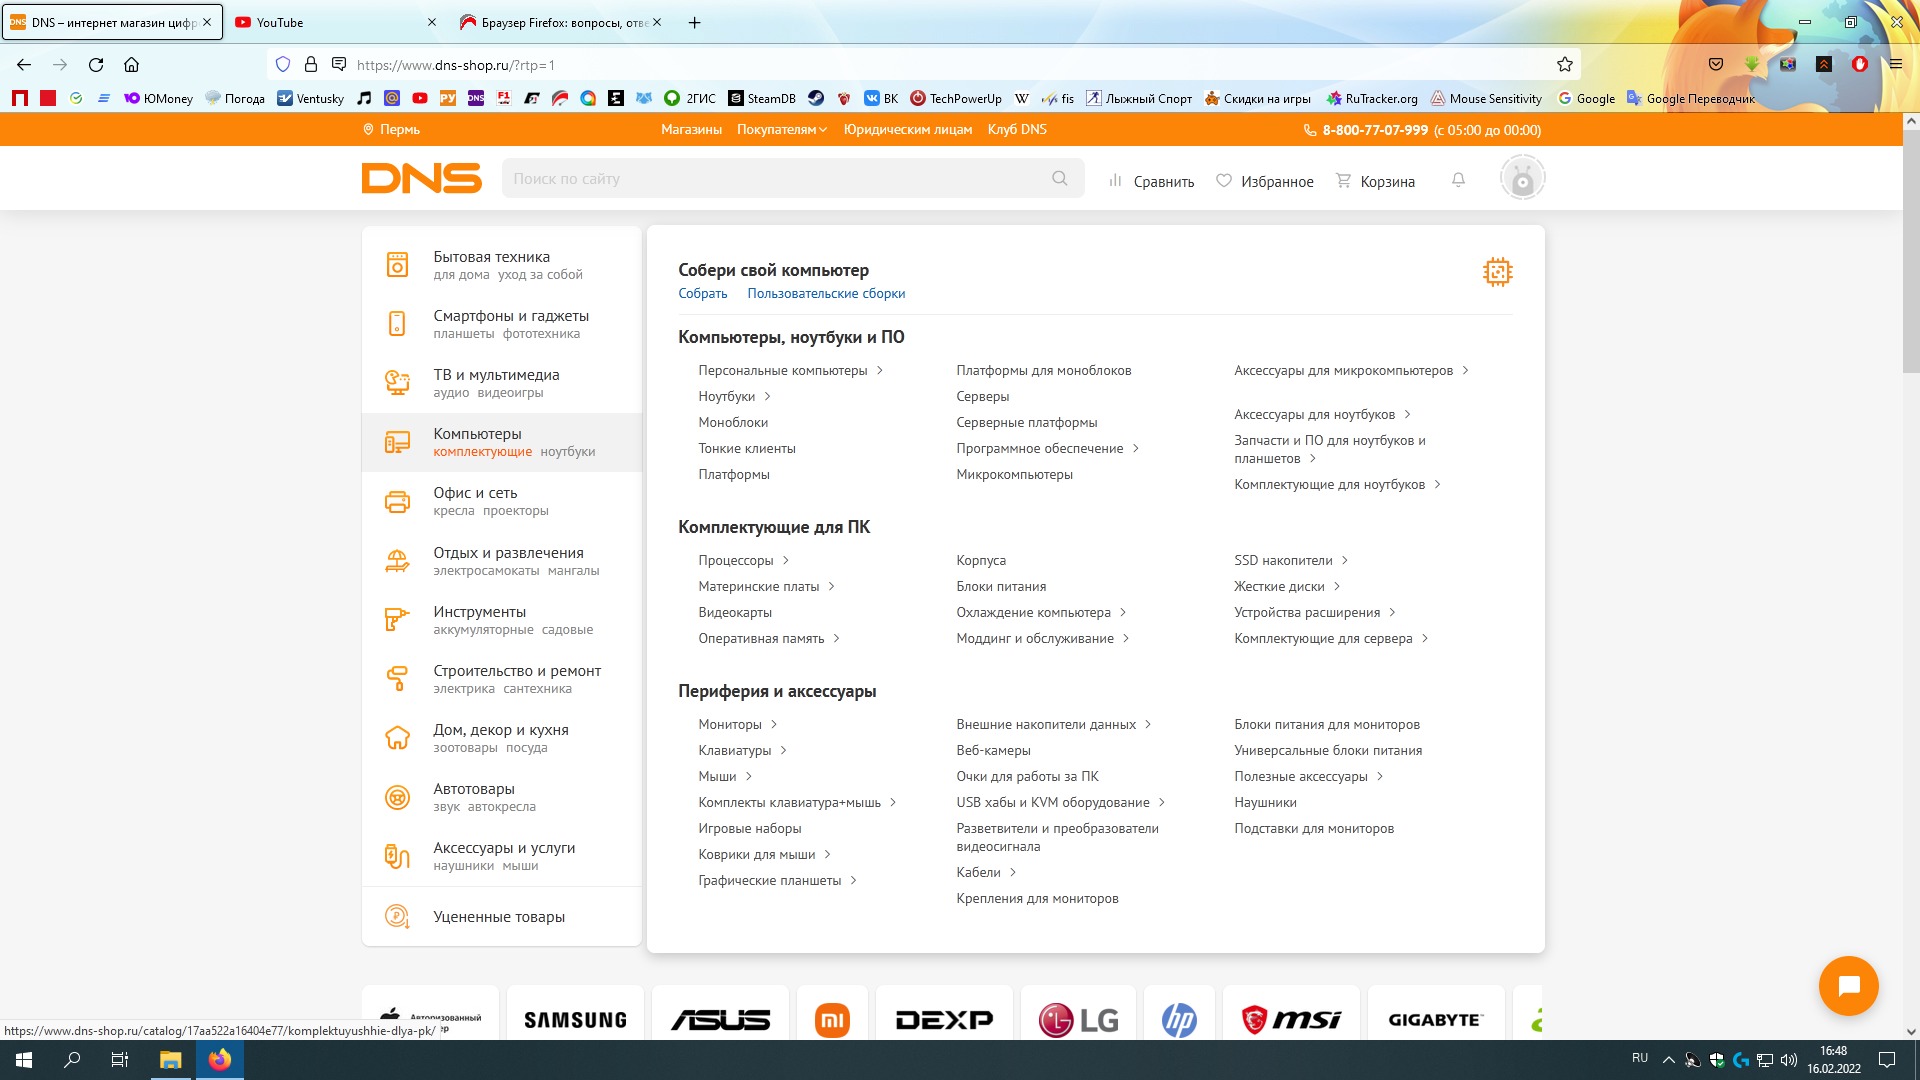
Task: Reload the page in Firefox
Action: (96, 65)
